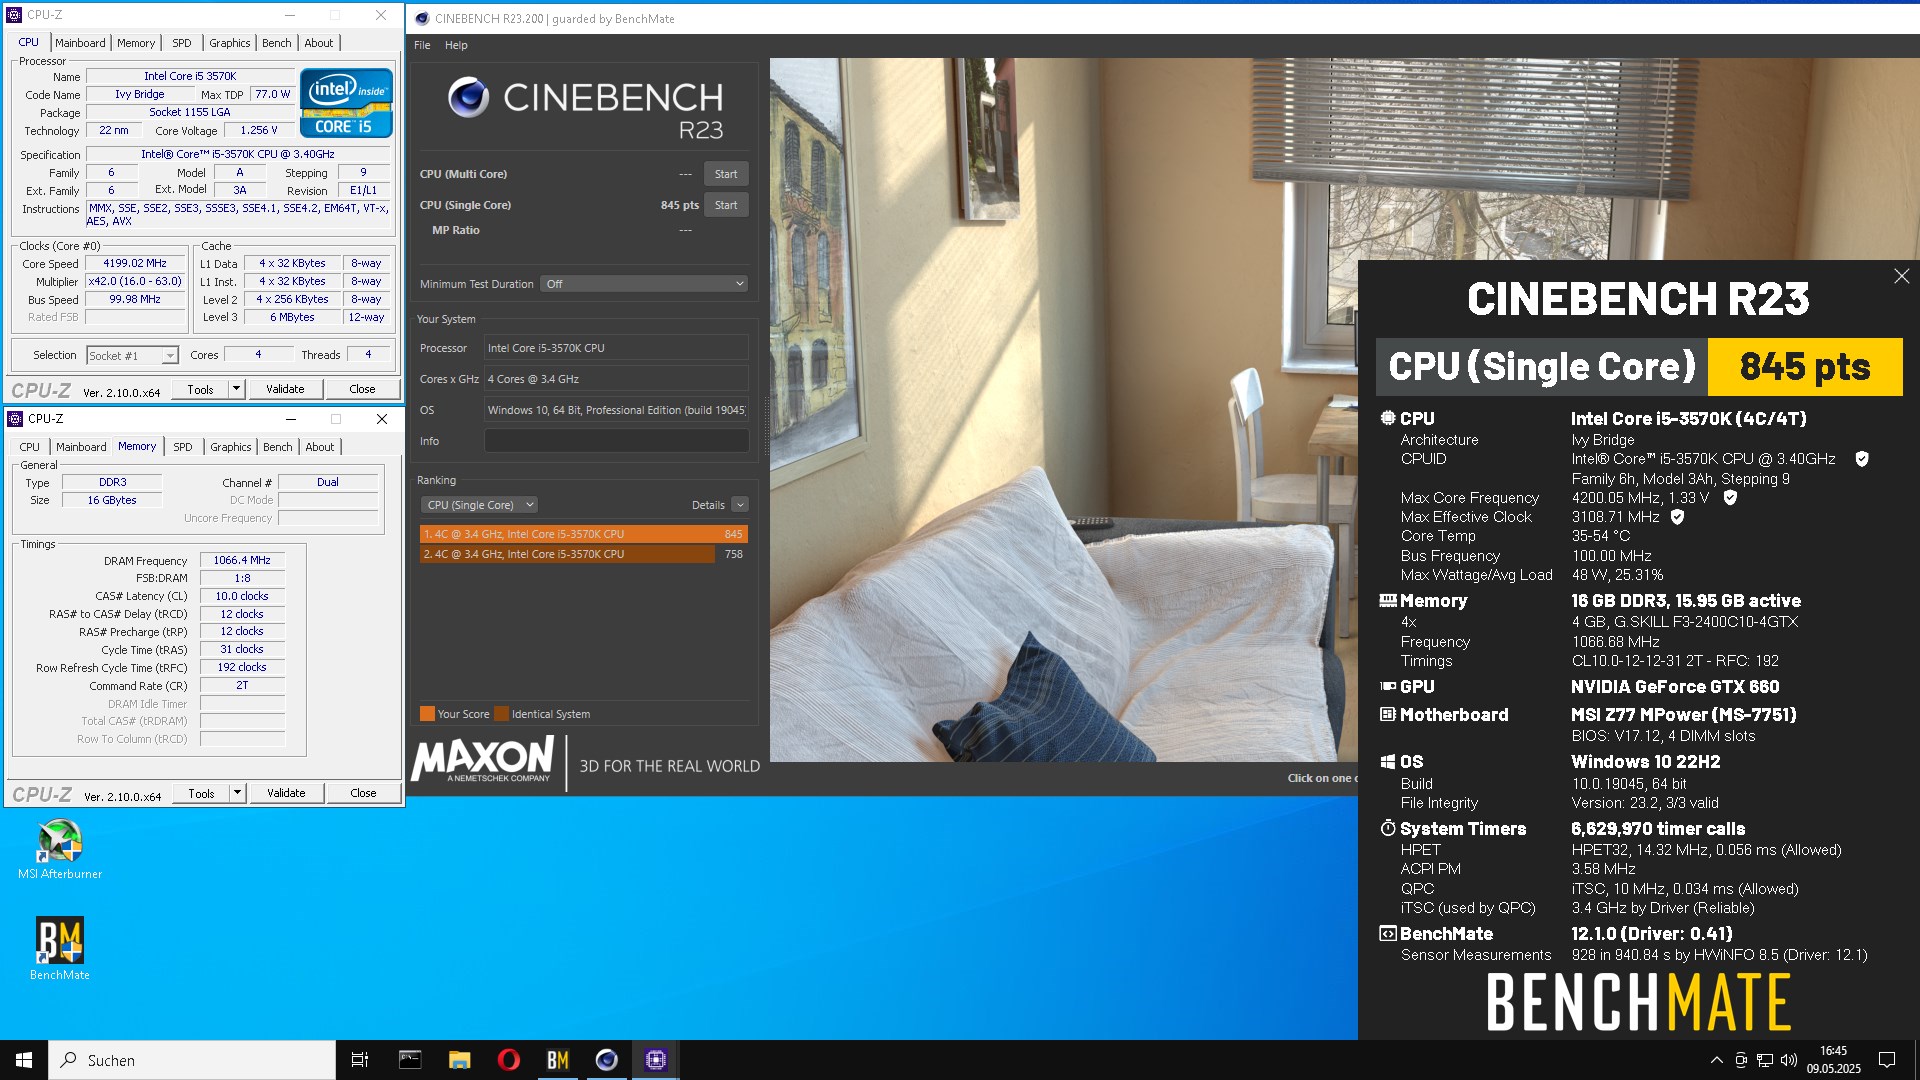Click the Processor field in Cinebench
Image resolution: width=1920 pixels, height=1080 pixels.
[x=616, y=348]
